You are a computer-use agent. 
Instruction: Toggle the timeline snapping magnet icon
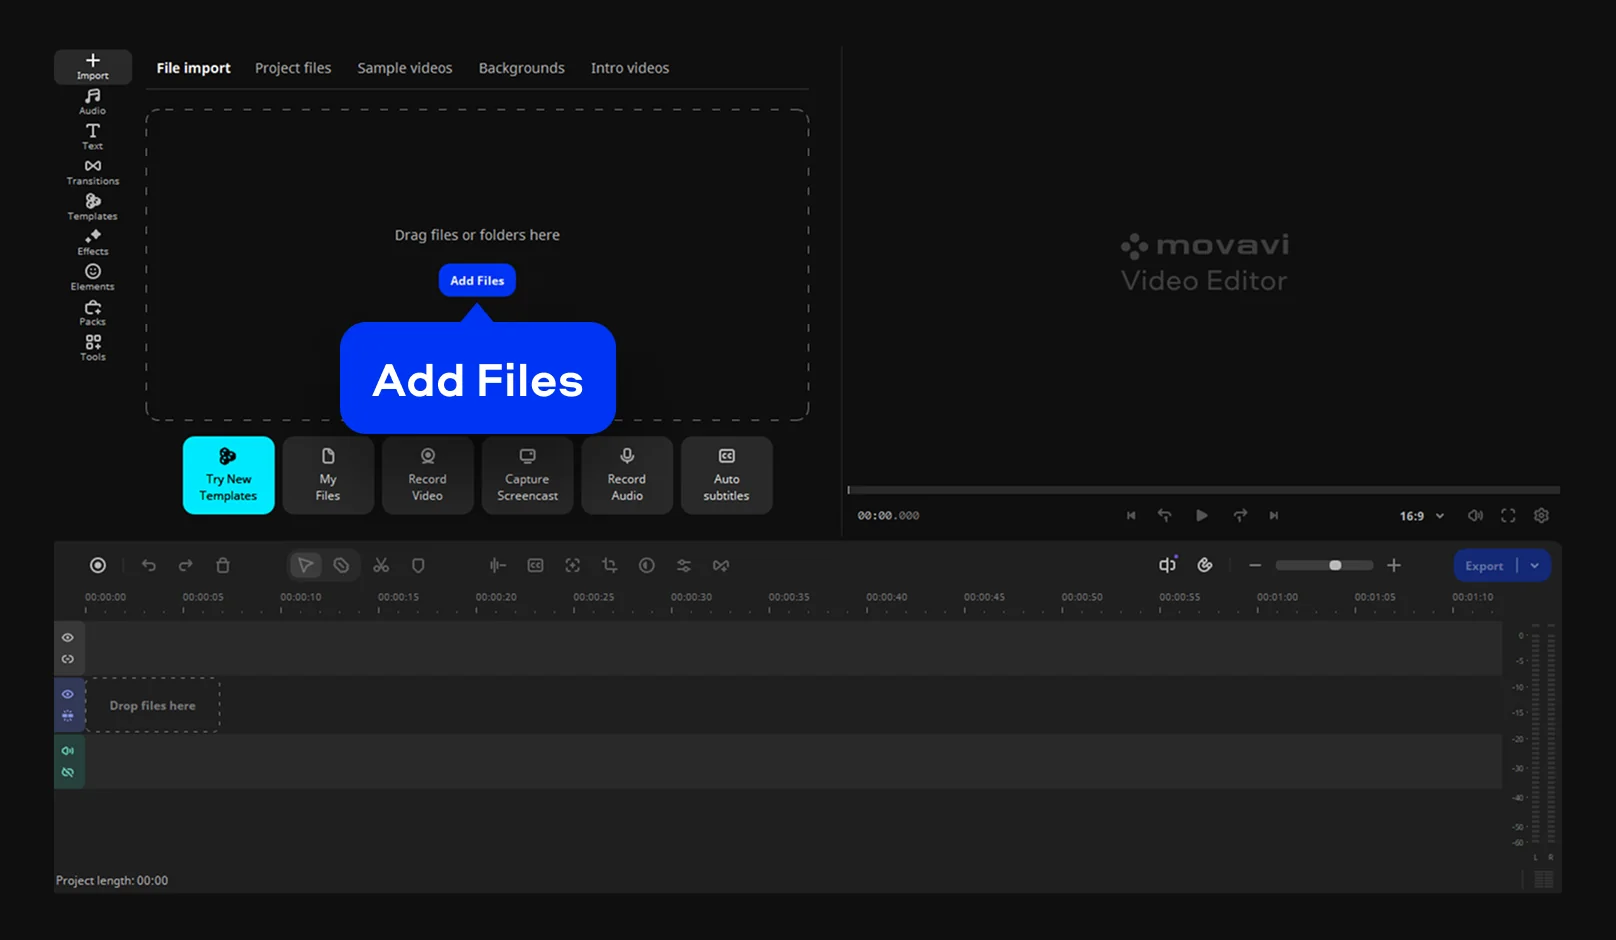[x=1205, y=566]
